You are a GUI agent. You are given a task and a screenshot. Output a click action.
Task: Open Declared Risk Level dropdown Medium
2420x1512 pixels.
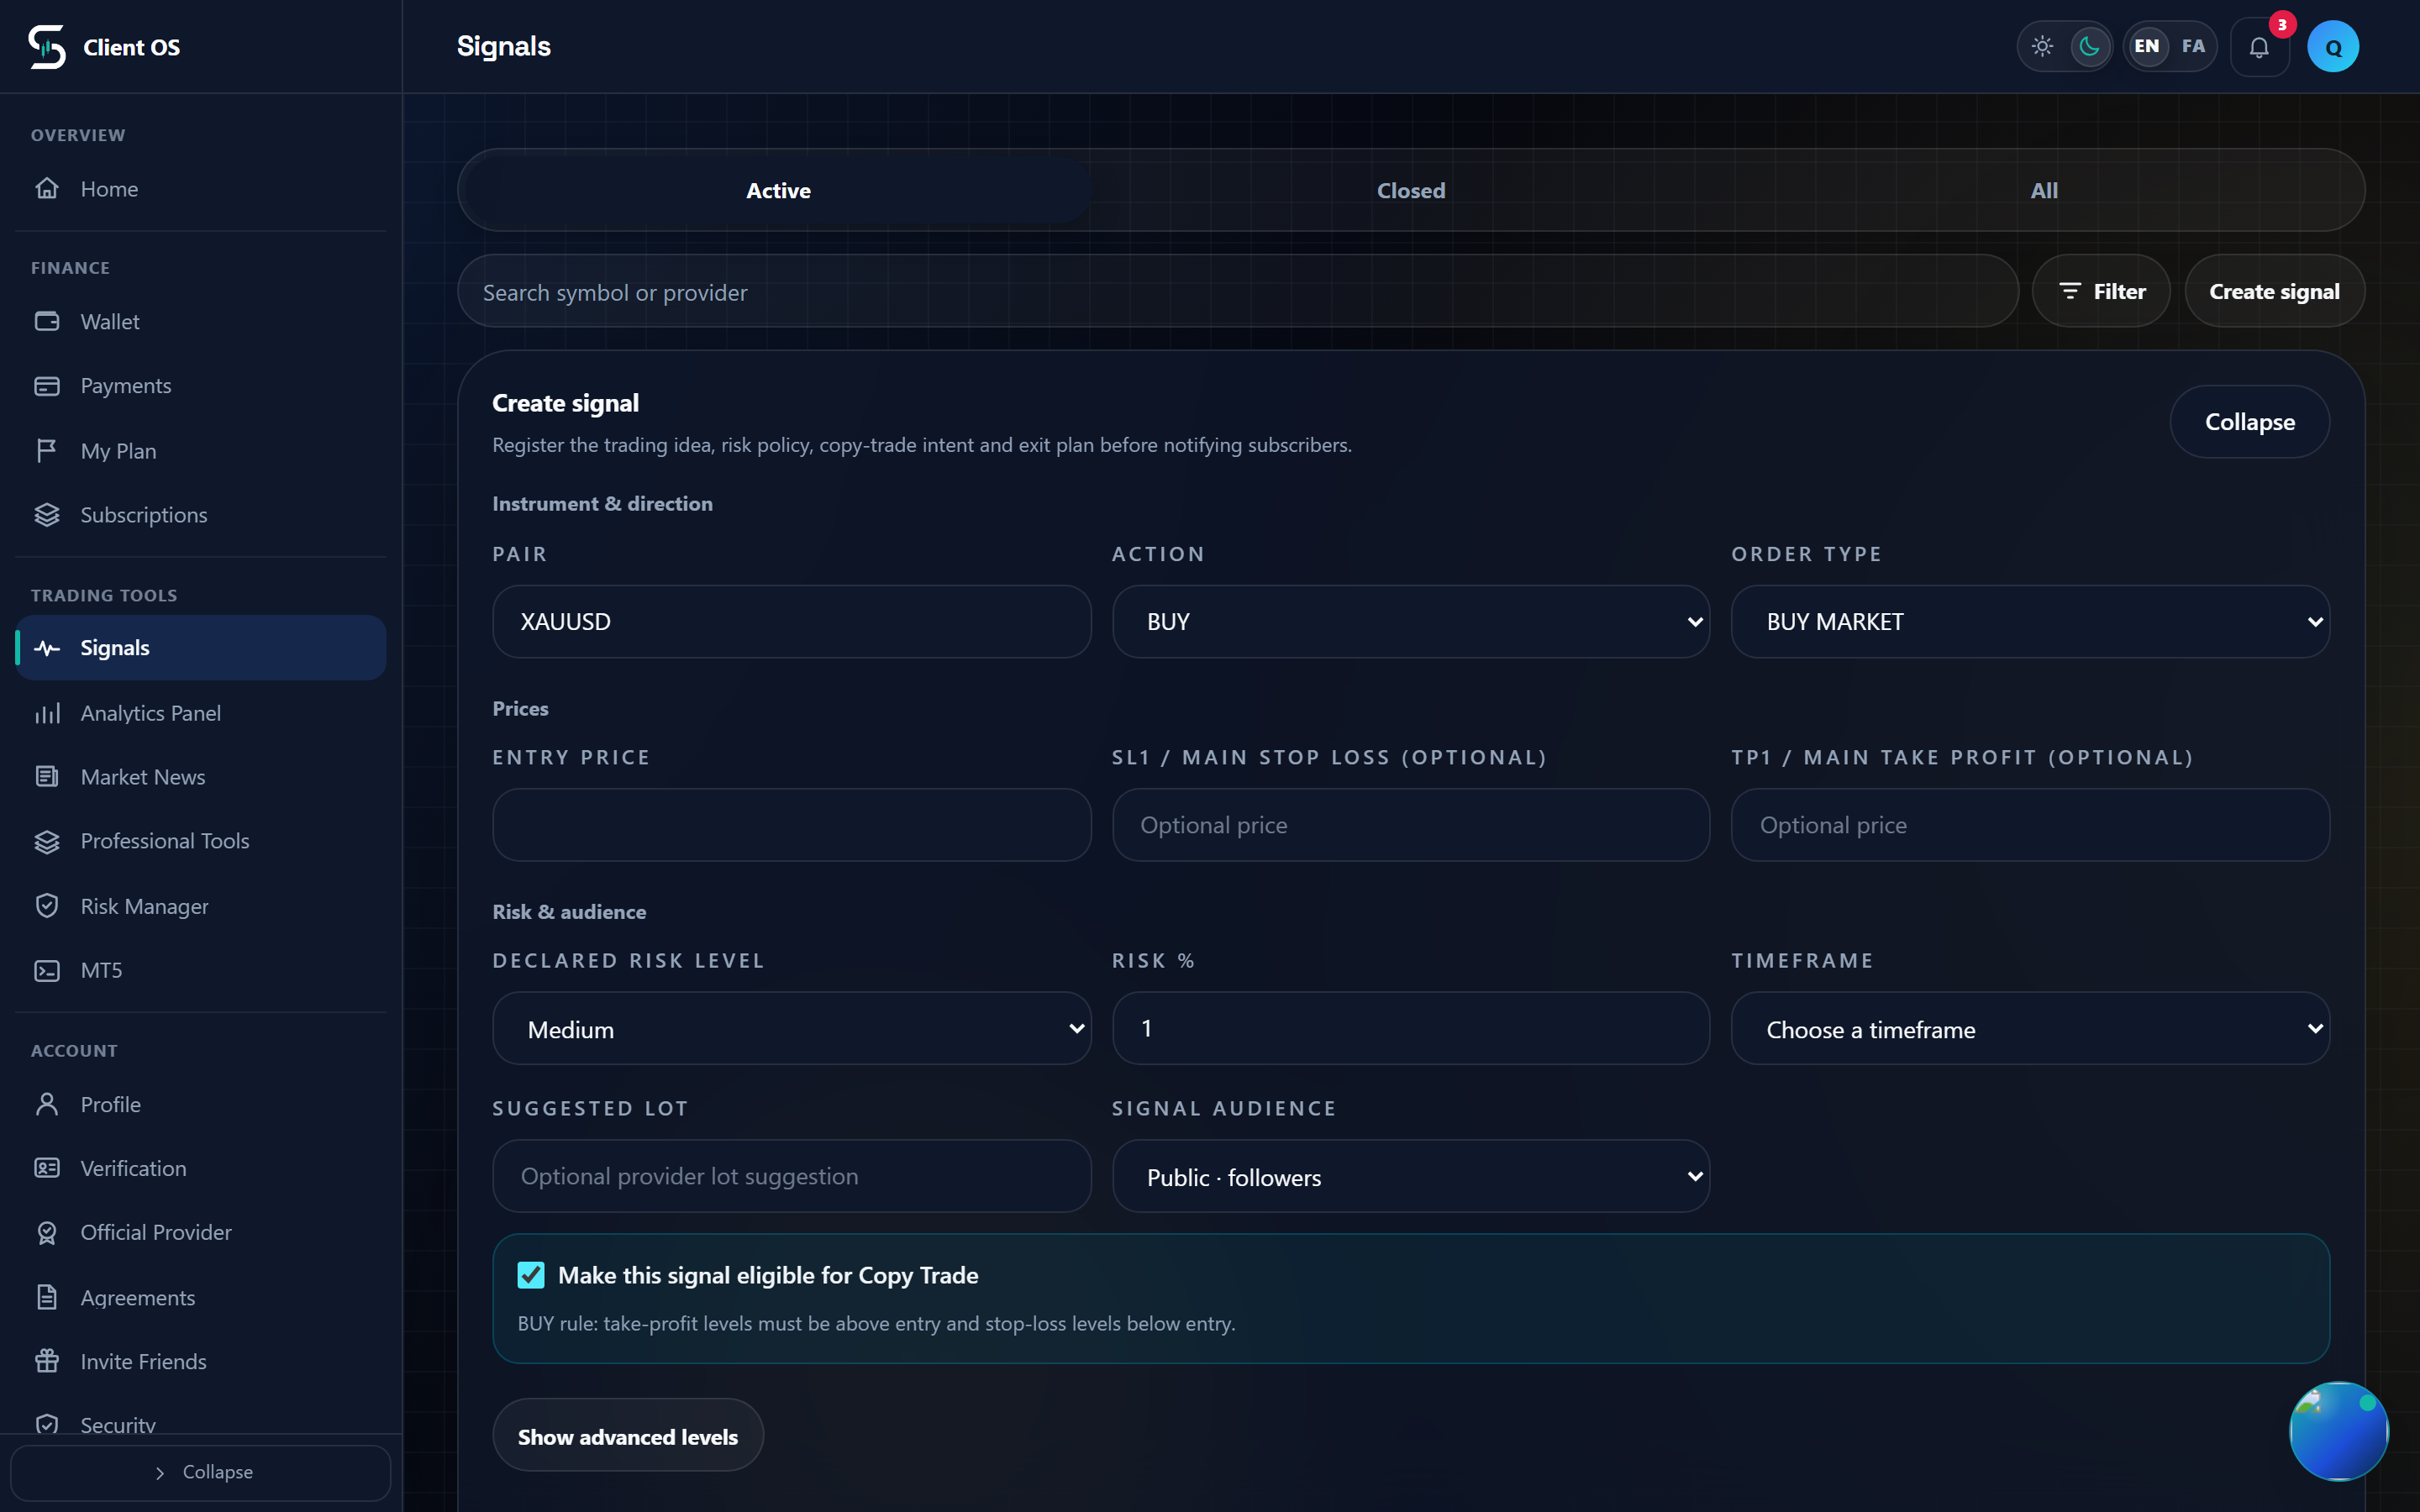[x=791, y=1029]
